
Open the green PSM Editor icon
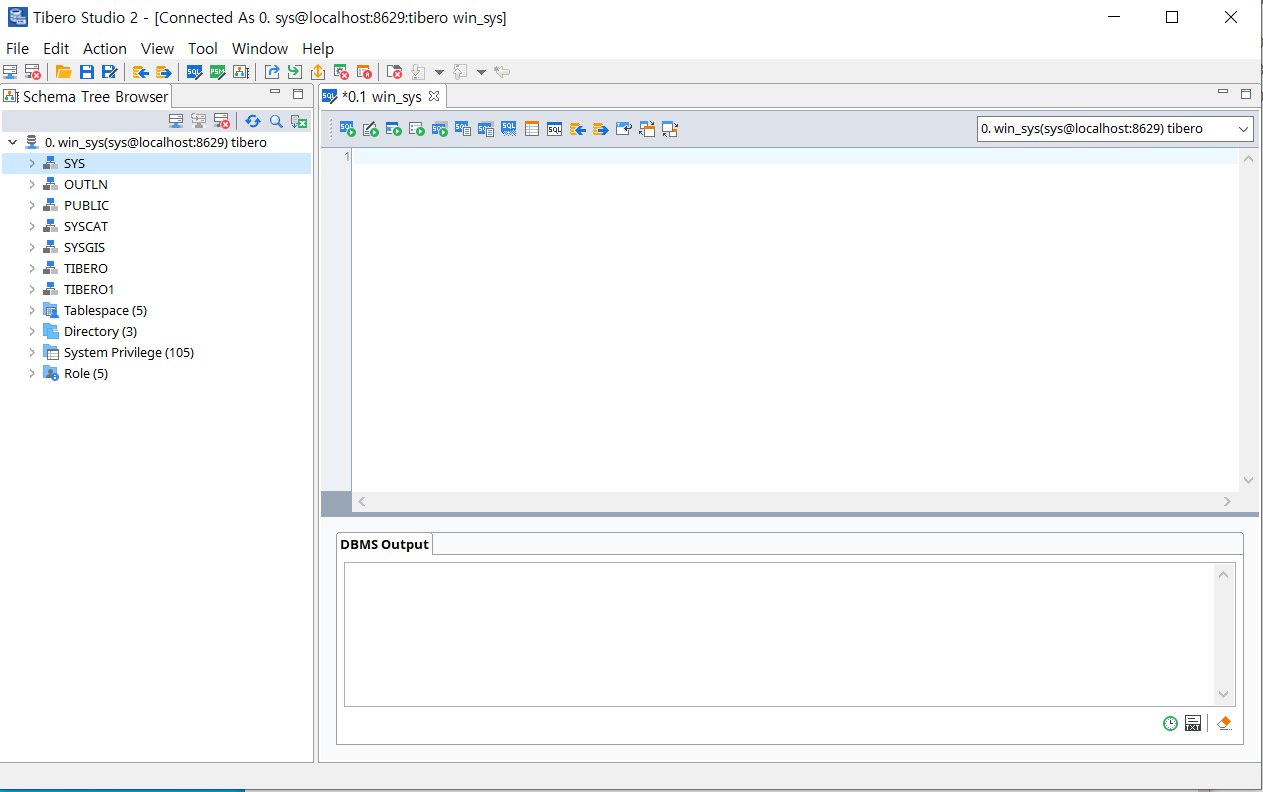[217, 72]
